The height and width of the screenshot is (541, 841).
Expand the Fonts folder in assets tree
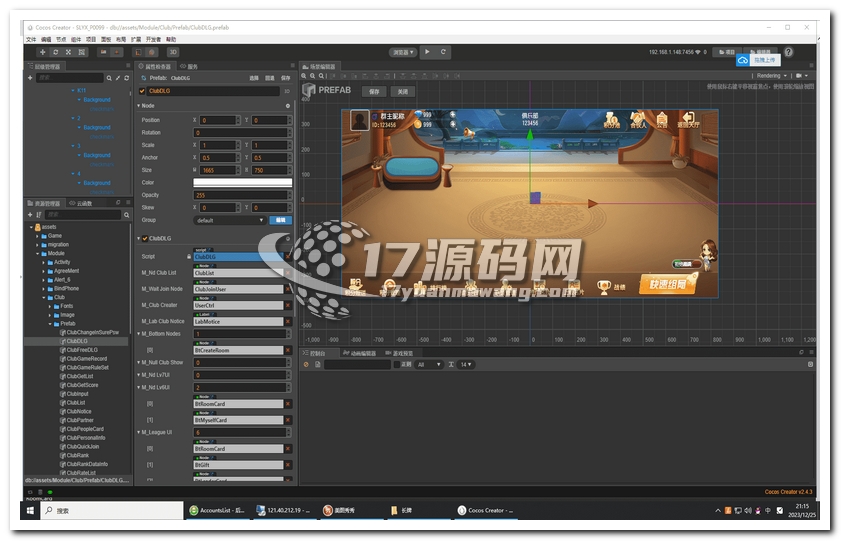coord(50,306)
